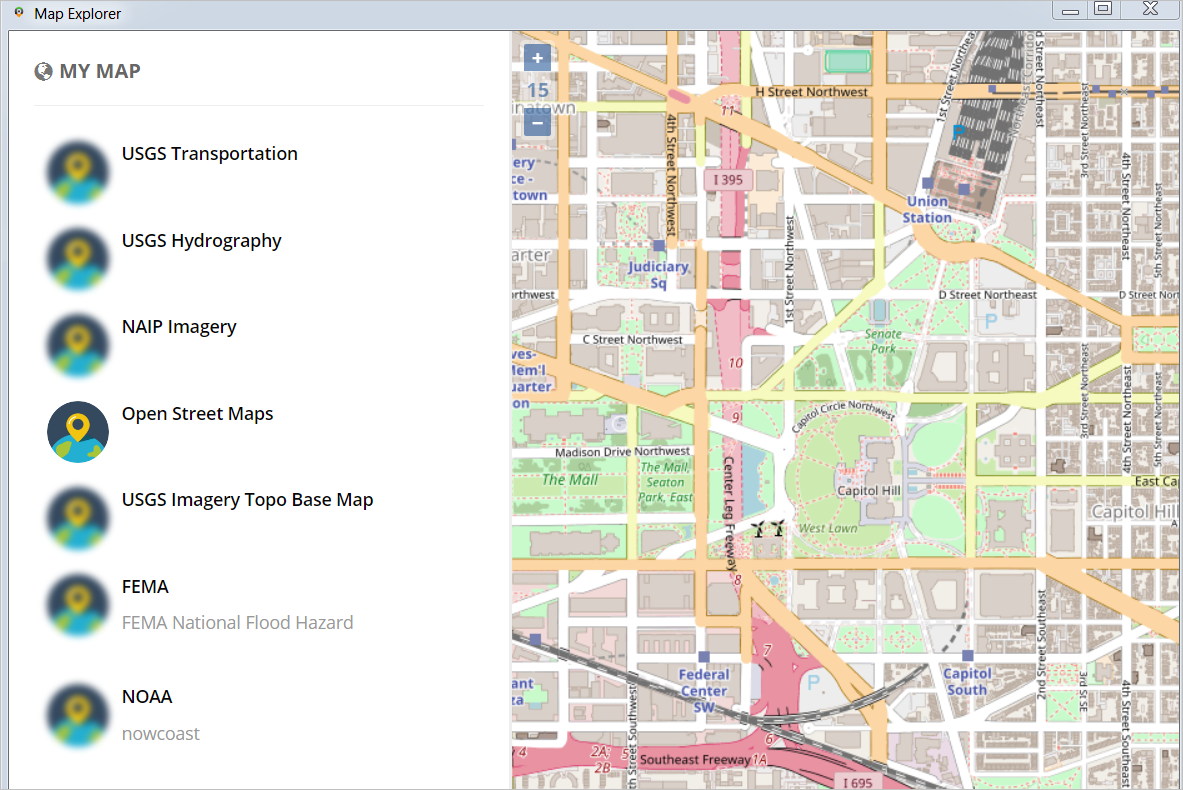Select the USGS Imagery Topo Base Map entry
1183x790 pixels.
point(247,499)
